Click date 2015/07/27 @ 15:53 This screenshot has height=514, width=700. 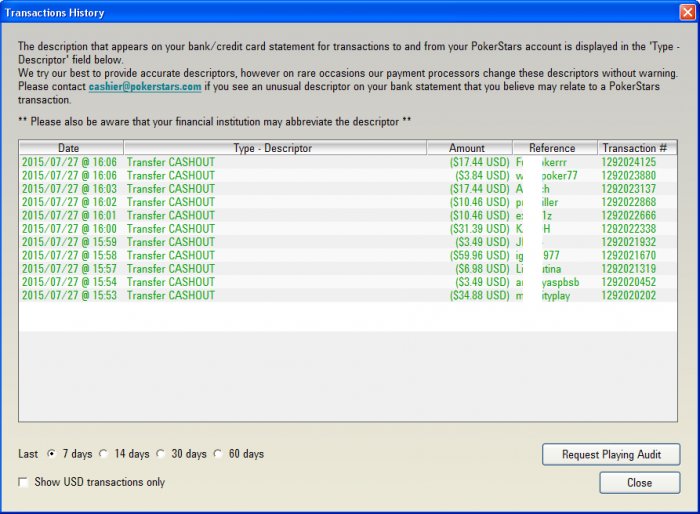tap(69, 296)
